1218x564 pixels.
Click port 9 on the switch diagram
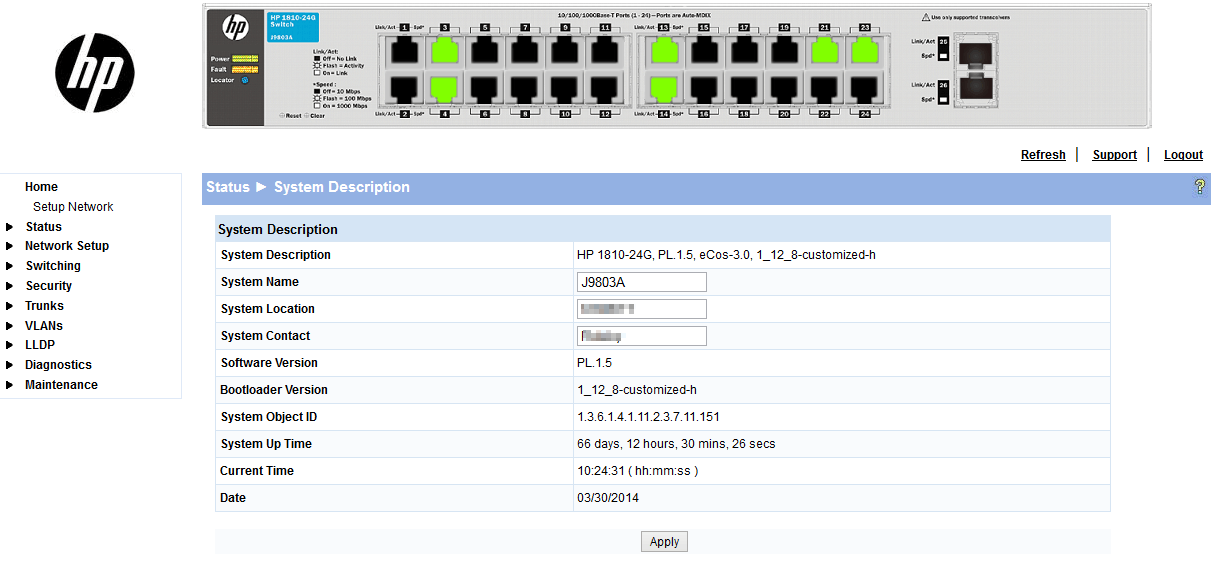(565, 51)
